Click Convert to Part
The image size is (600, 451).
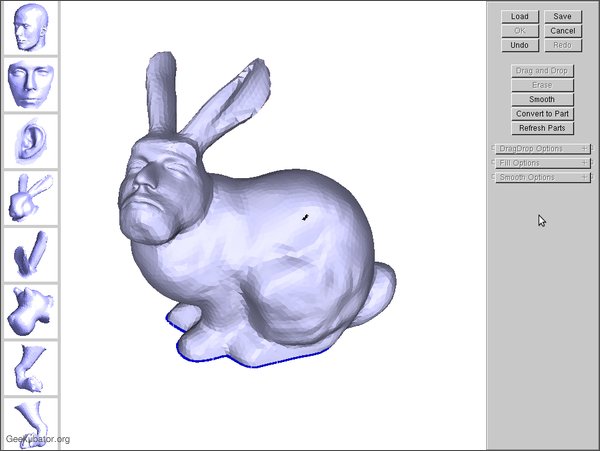[x=542, y=114]
